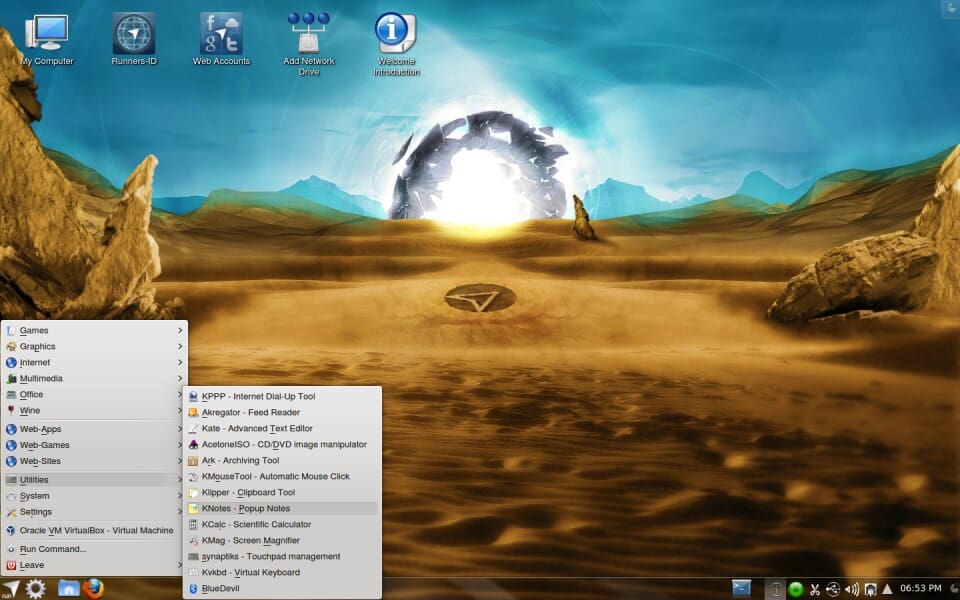
Task: Launch Kvkbd - Virtual Keyboard
Action: [282, 572]
